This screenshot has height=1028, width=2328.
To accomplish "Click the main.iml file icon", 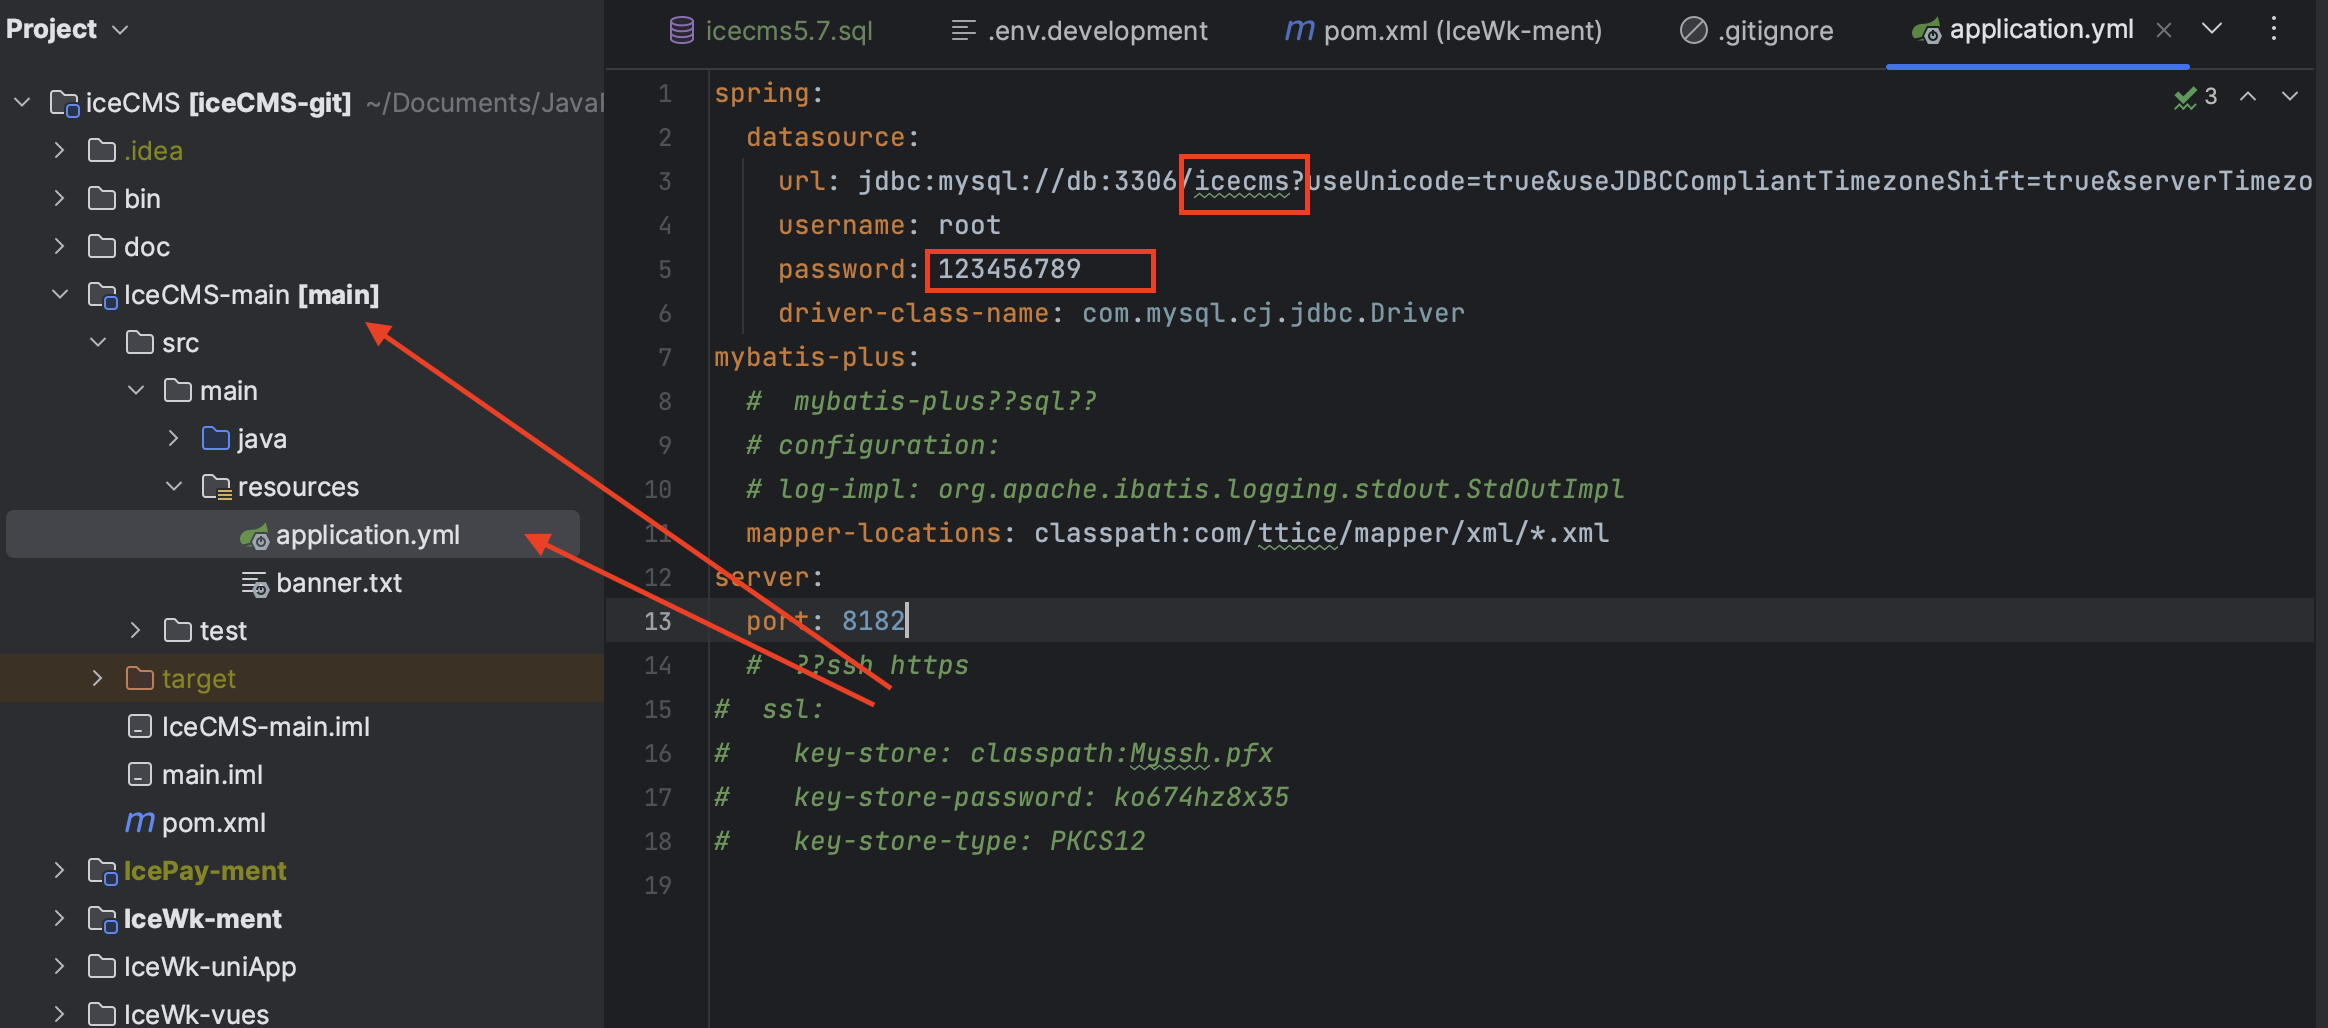I will pos(140,774).
